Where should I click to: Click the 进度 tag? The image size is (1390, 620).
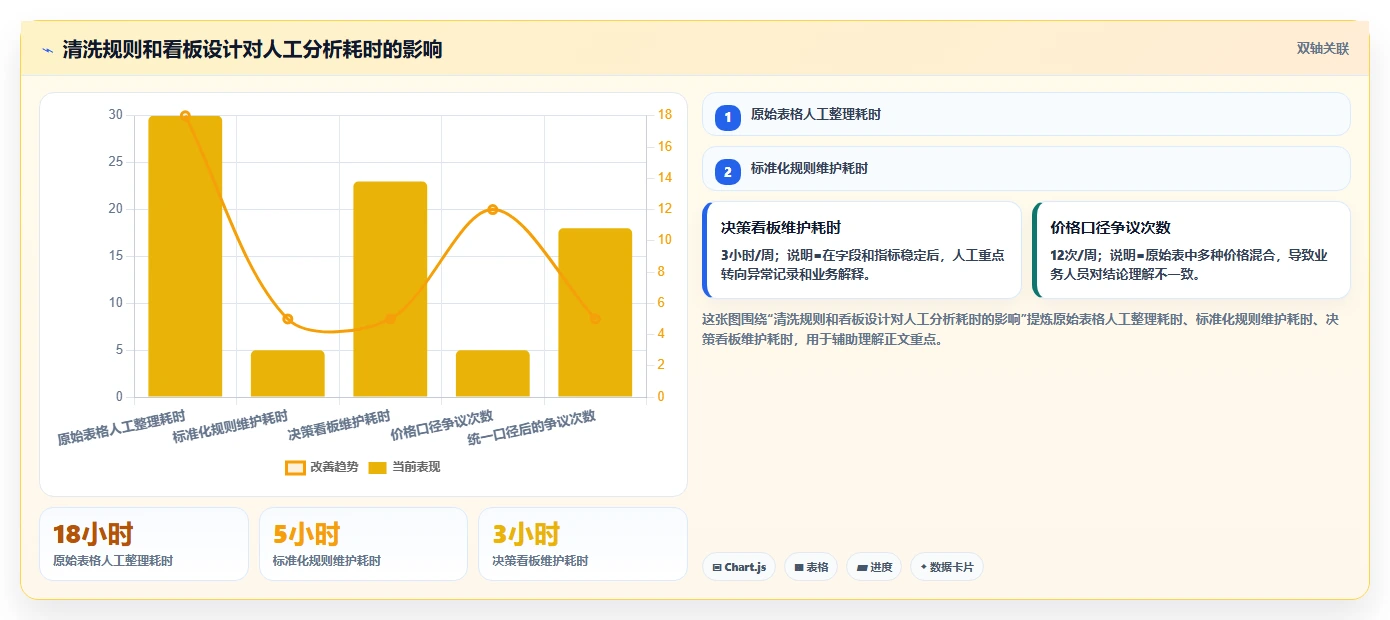pos(874,567)
